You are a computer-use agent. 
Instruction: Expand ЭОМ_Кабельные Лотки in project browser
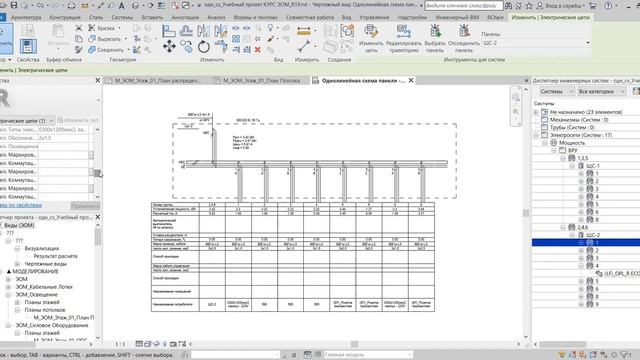point(8,287)
